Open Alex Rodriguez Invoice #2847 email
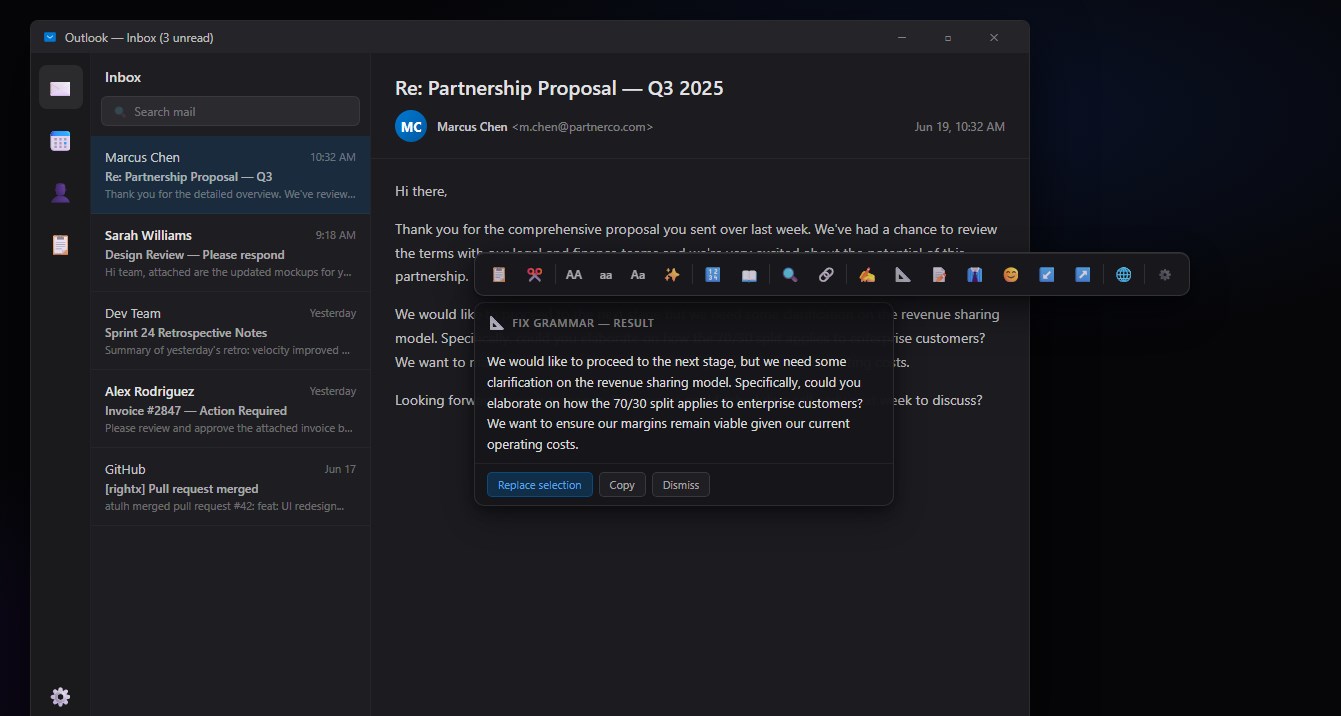The image size is (1341, 716). click(230, 409)
